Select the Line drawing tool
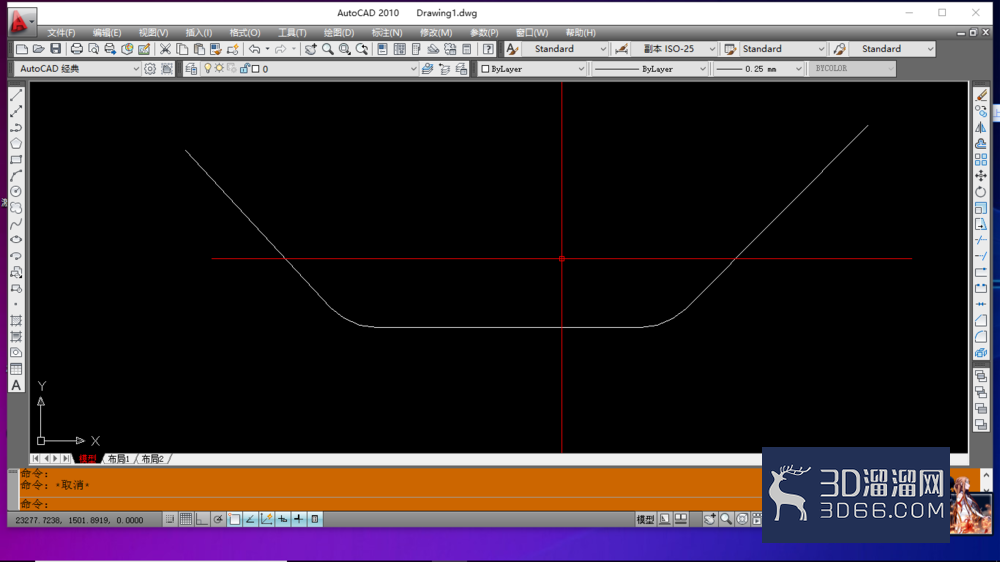Image resolution: width=1000 pixels, height=562 pixels. click(x=16, y=95)
